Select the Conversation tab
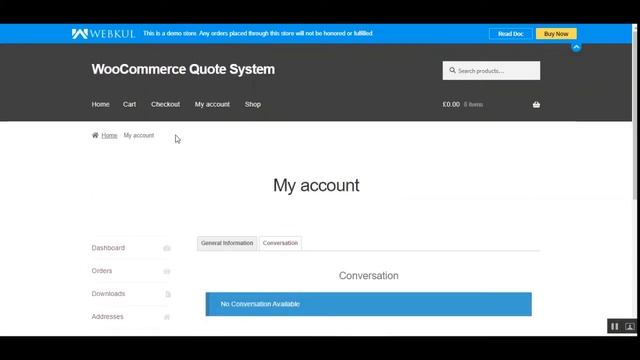The height and width of the screenshot is (360, 640). point(280,243)
